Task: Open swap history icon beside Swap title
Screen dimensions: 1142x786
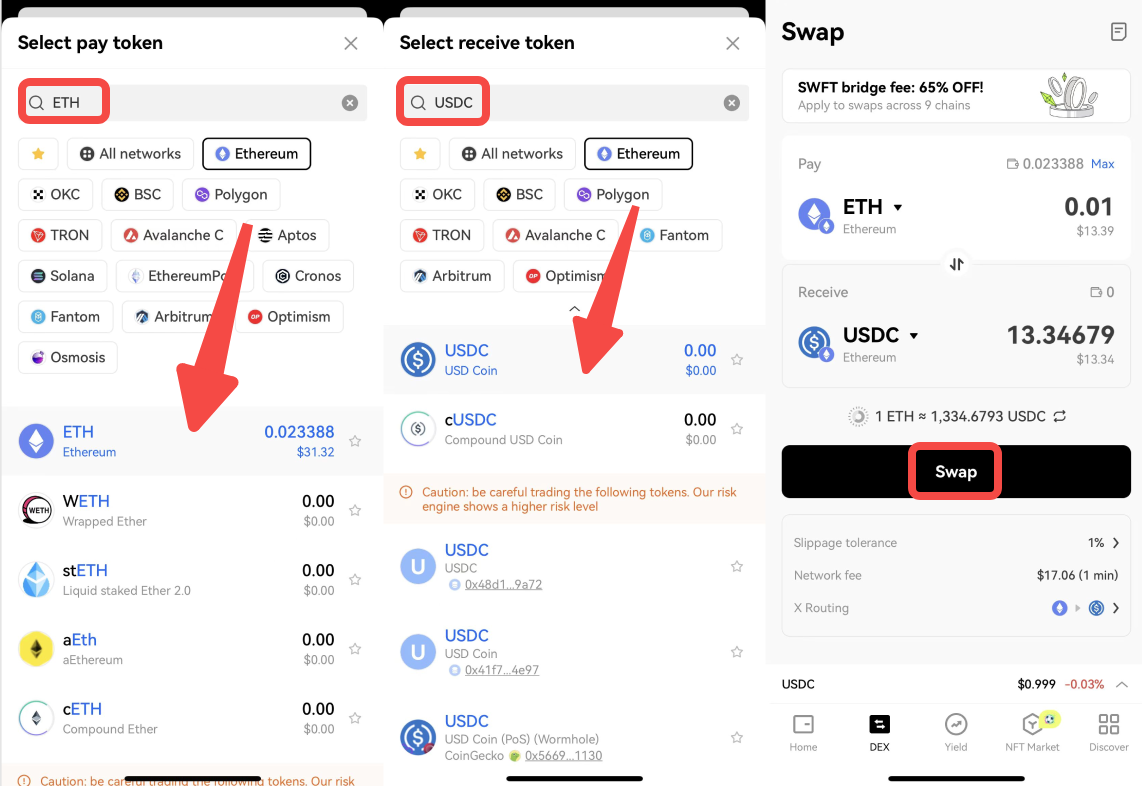Action: point(1119,32)
